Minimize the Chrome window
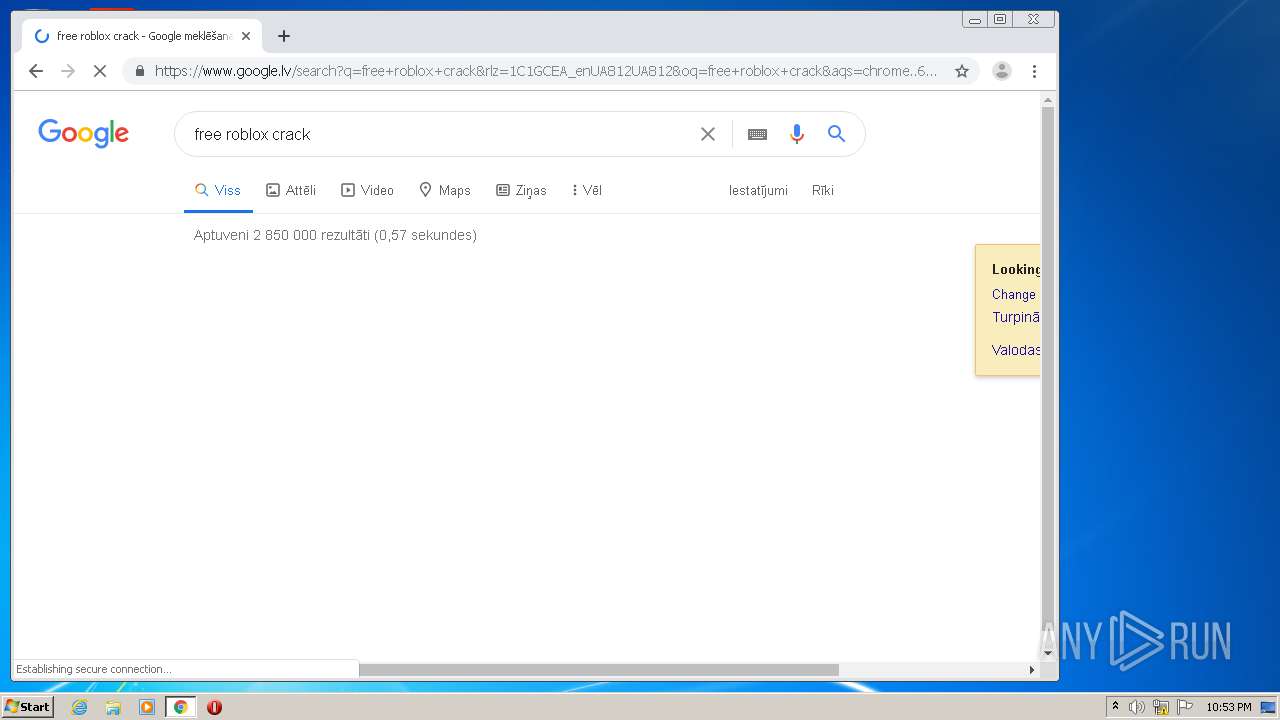The height and width of the screenshot is (720, 1280). pos(975,19)
